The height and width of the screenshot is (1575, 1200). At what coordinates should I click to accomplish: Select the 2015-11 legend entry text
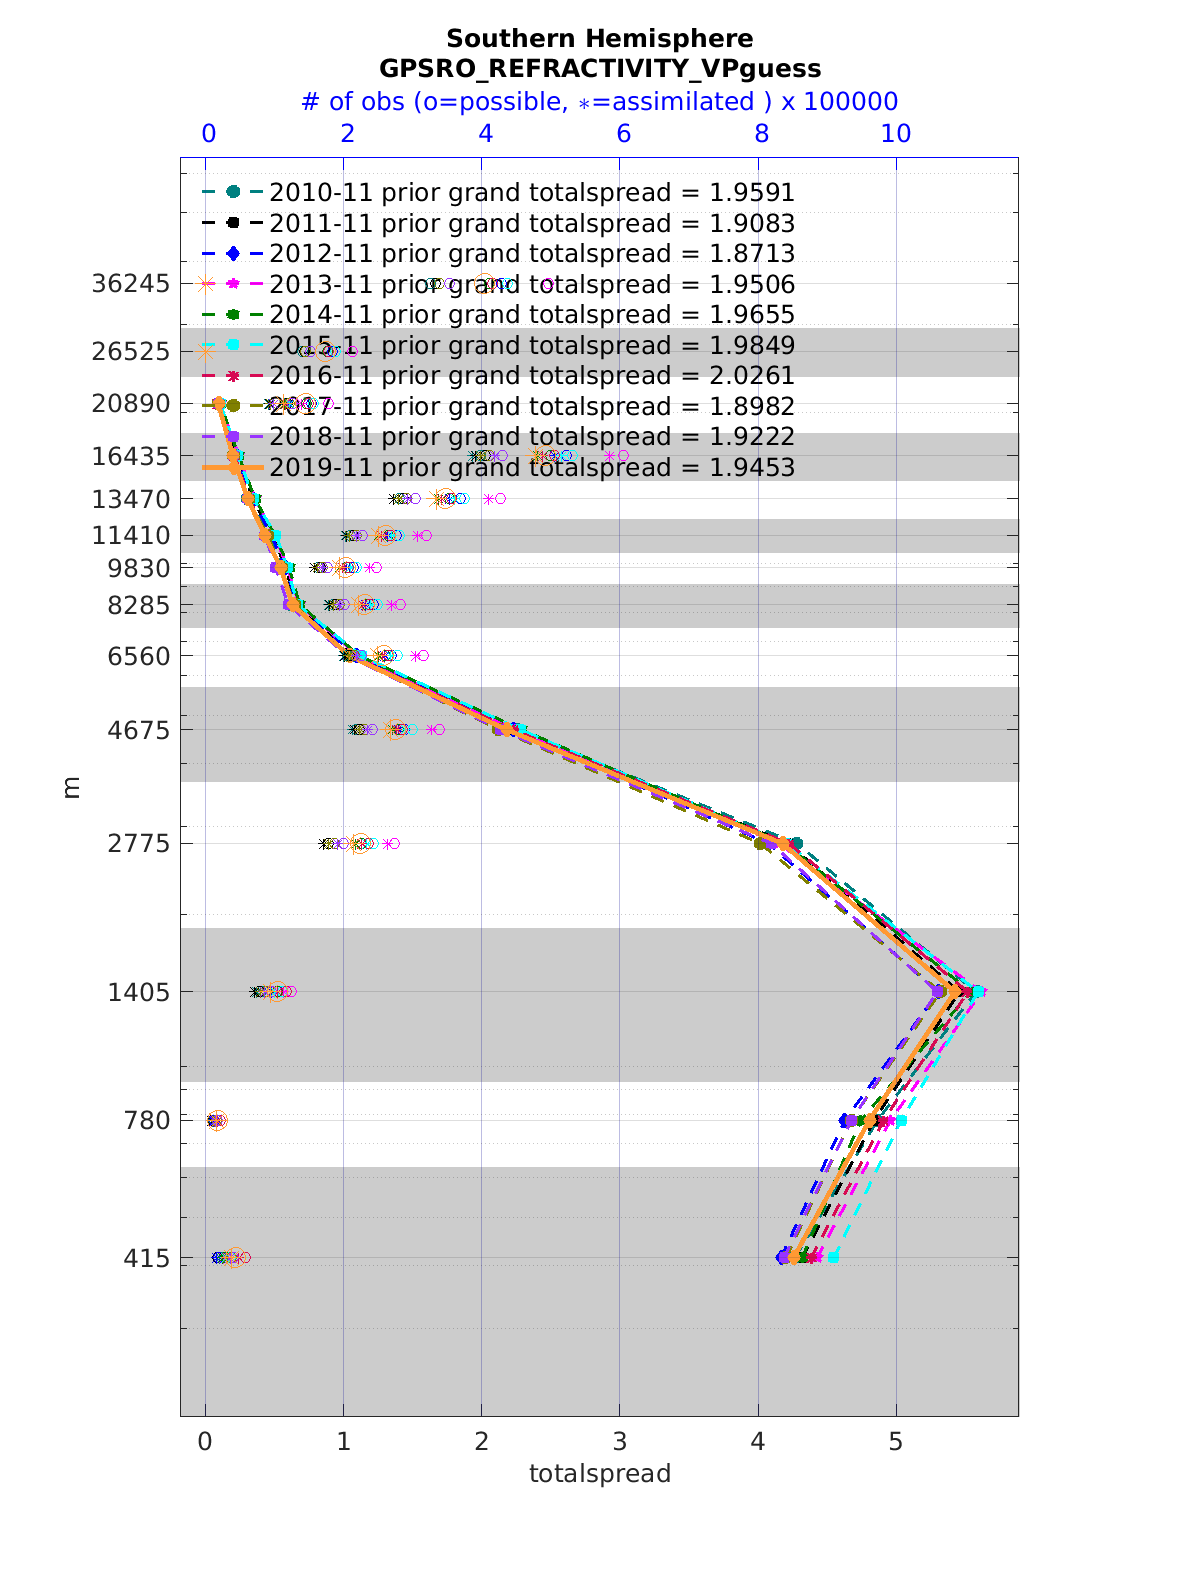(x=532, y=345)
